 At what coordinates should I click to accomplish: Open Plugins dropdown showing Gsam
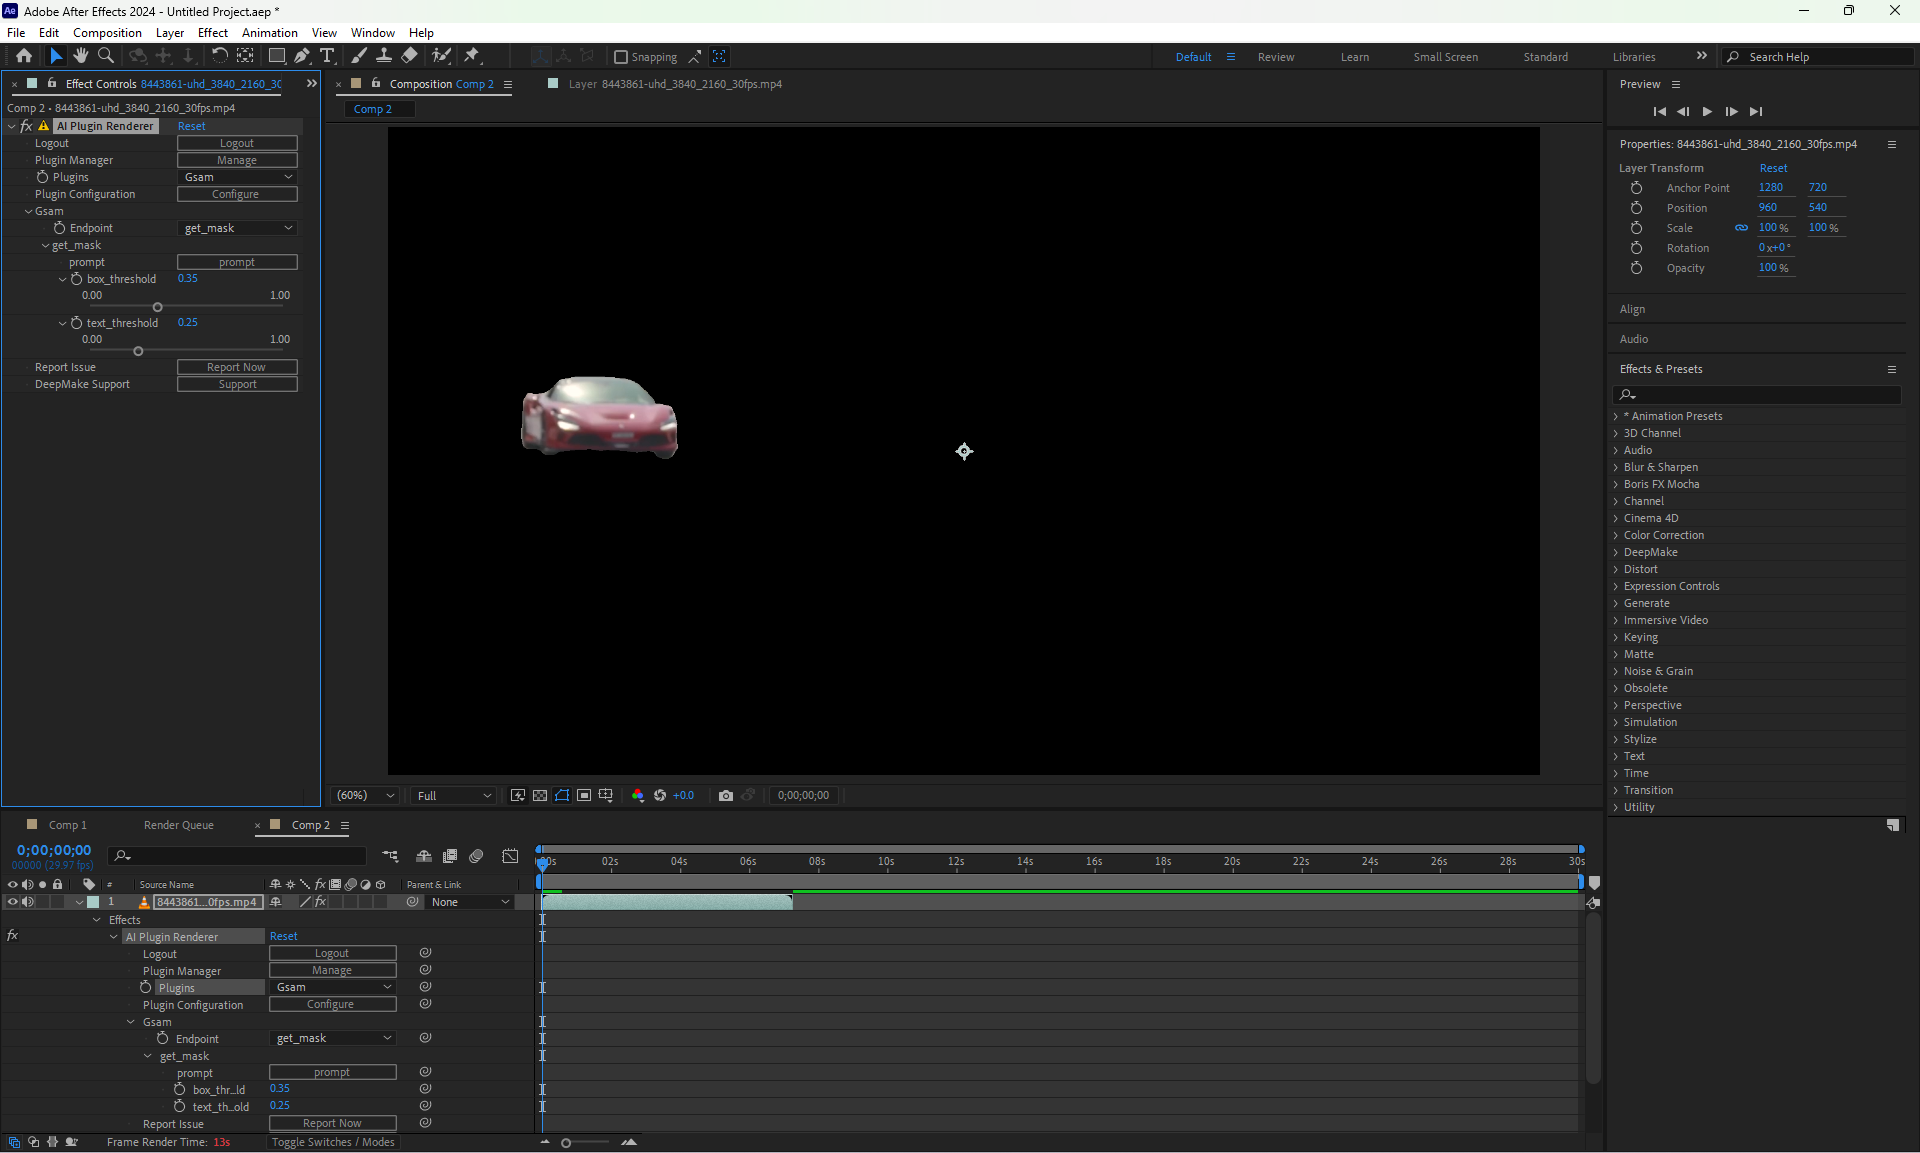237,177
